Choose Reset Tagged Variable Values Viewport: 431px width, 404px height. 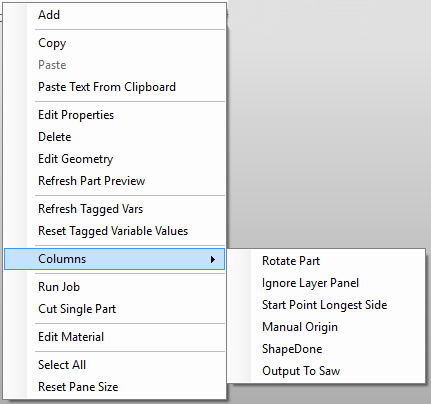pos(114,231)
